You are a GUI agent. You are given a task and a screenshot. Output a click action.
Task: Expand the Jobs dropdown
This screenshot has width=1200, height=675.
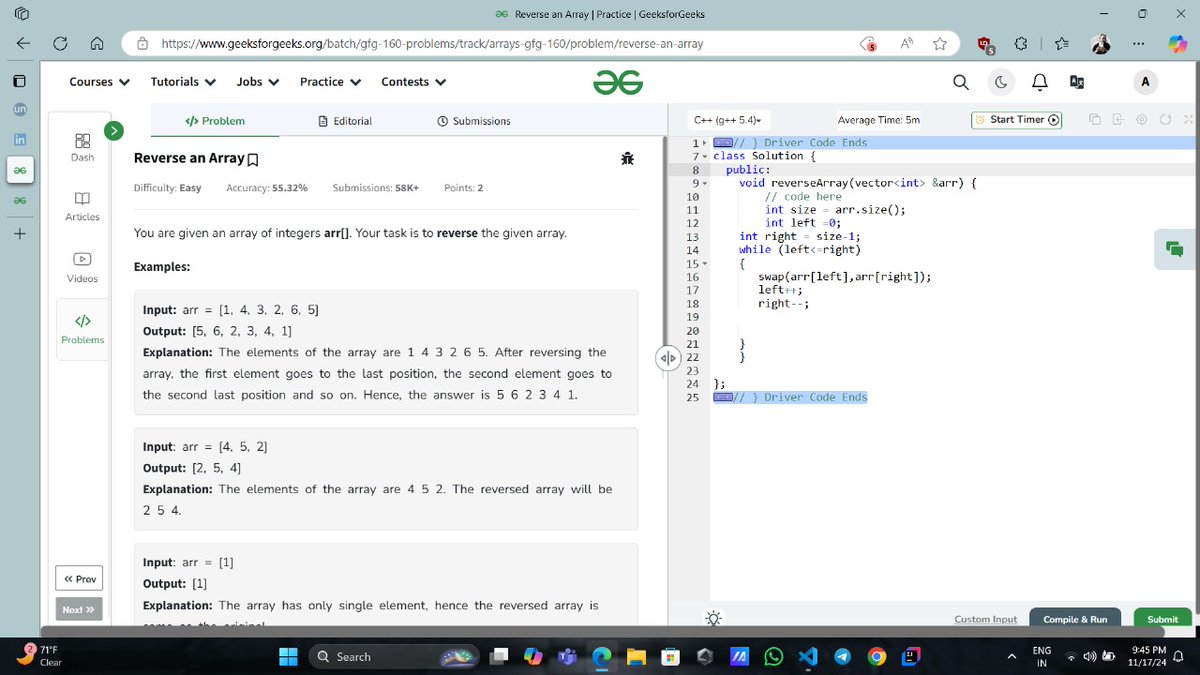click(x=257, y=82)
